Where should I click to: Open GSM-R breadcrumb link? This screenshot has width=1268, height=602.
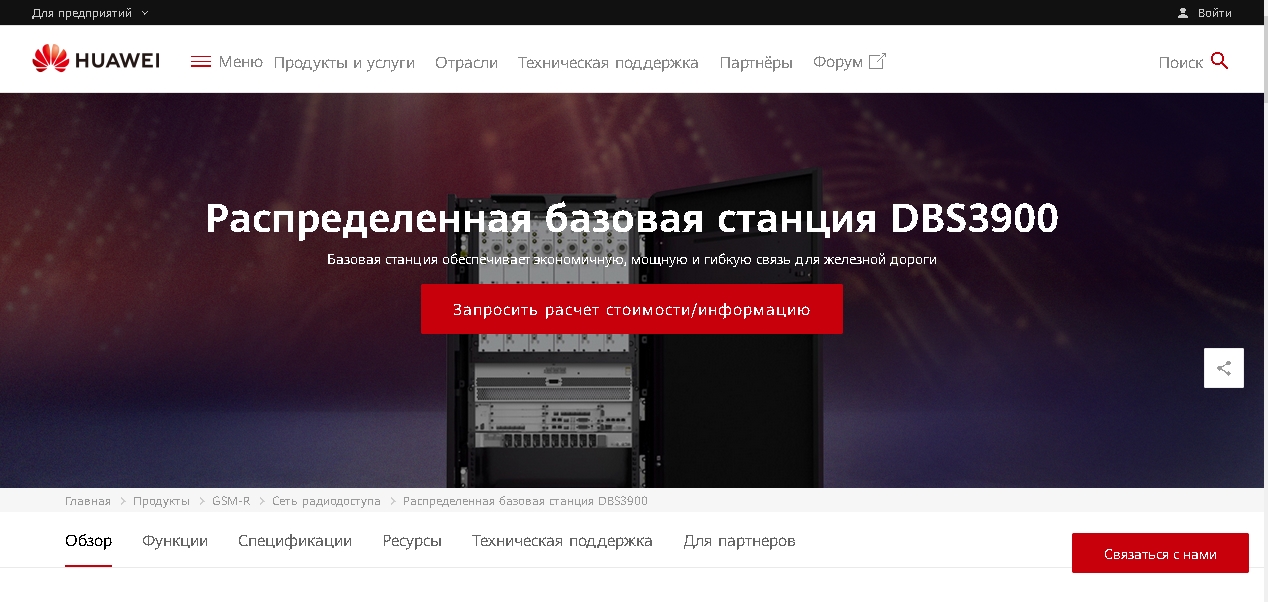pyautogui.click(x=231, y=501)
